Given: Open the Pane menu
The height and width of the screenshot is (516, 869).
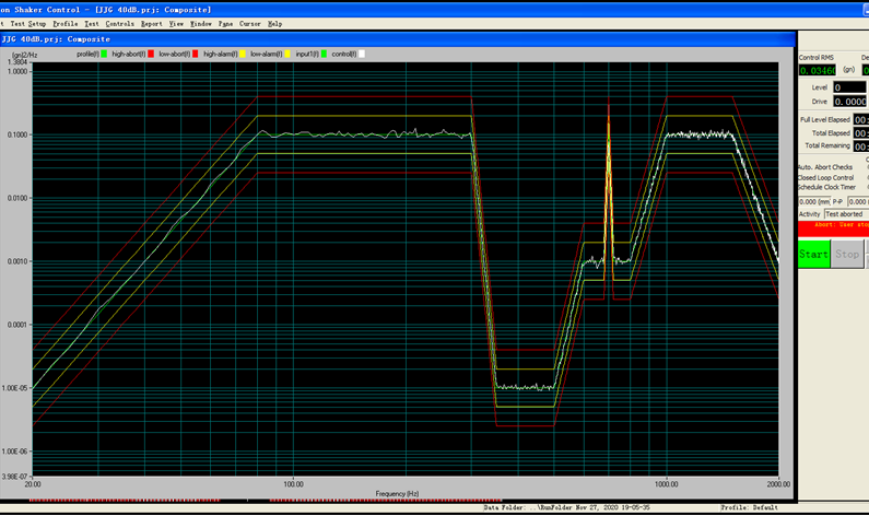Looking at the screenshot, I should point(226,24).
